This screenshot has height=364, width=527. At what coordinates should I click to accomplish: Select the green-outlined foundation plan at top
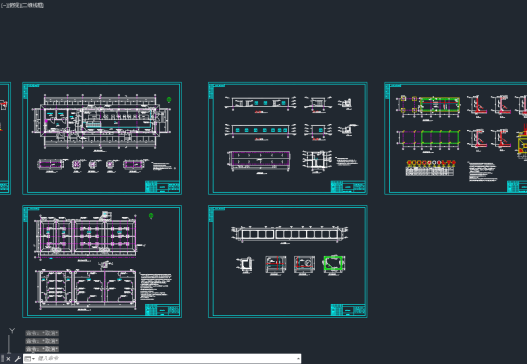(440, 105)
